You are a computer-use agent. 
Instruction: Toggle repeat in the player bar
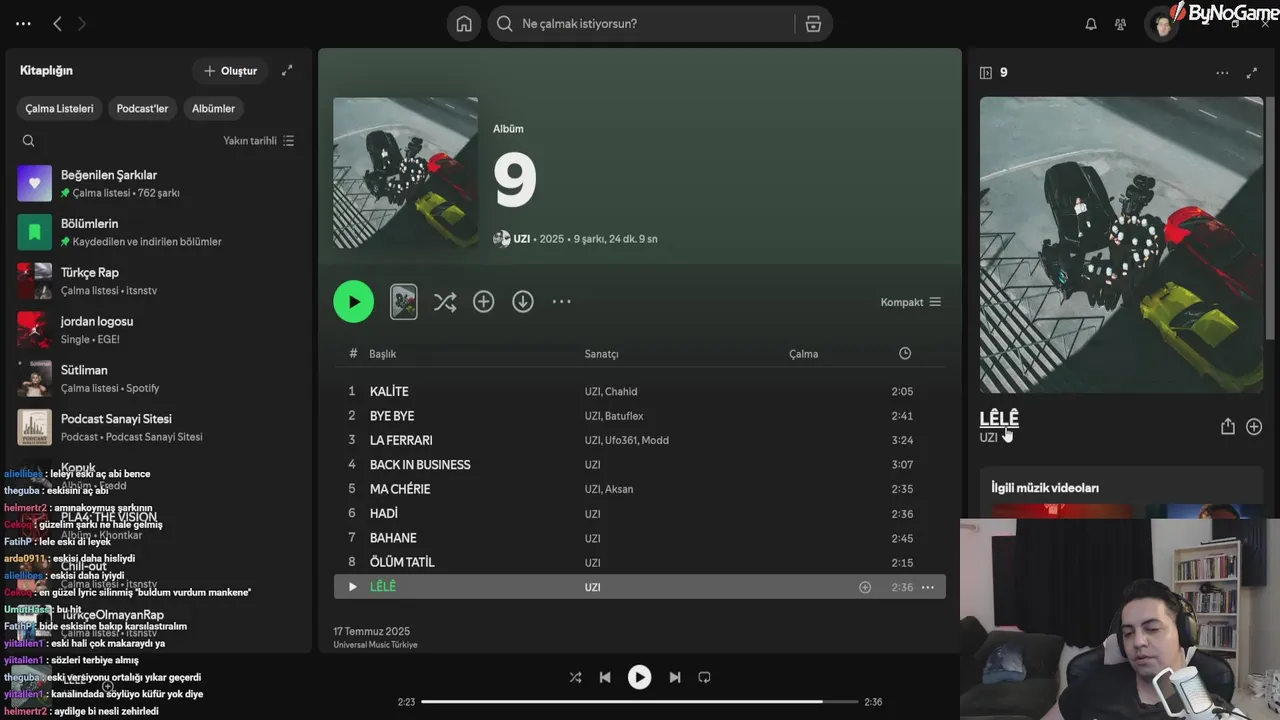click(x=704, y=677)
